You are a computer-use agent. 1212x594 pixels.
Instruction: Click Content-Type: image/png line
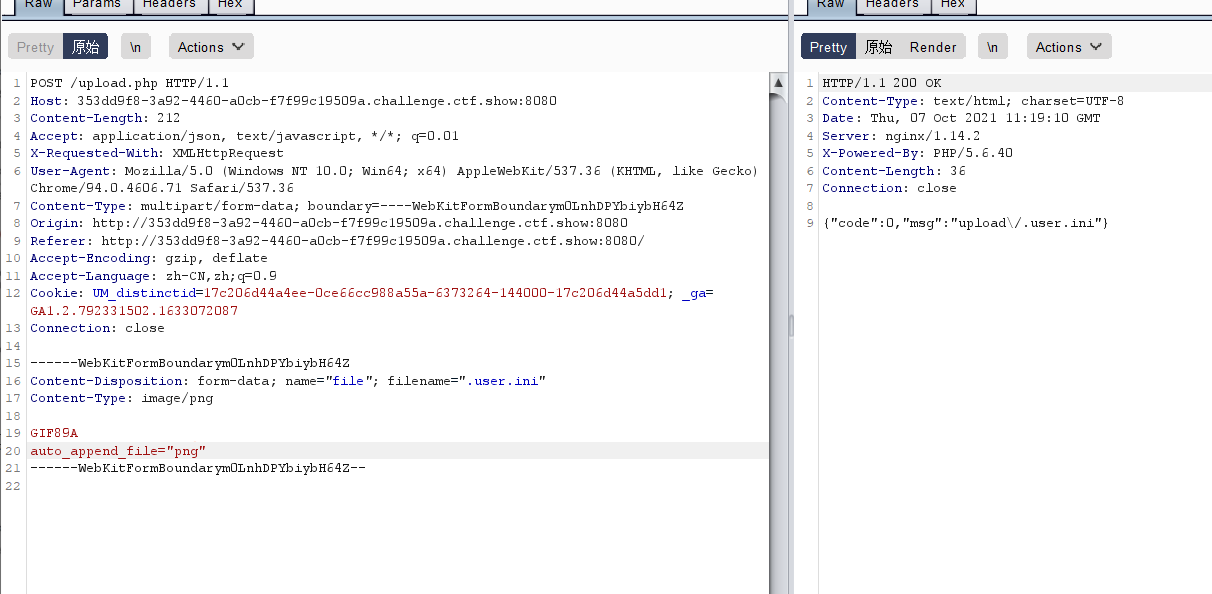coord(122,398)
